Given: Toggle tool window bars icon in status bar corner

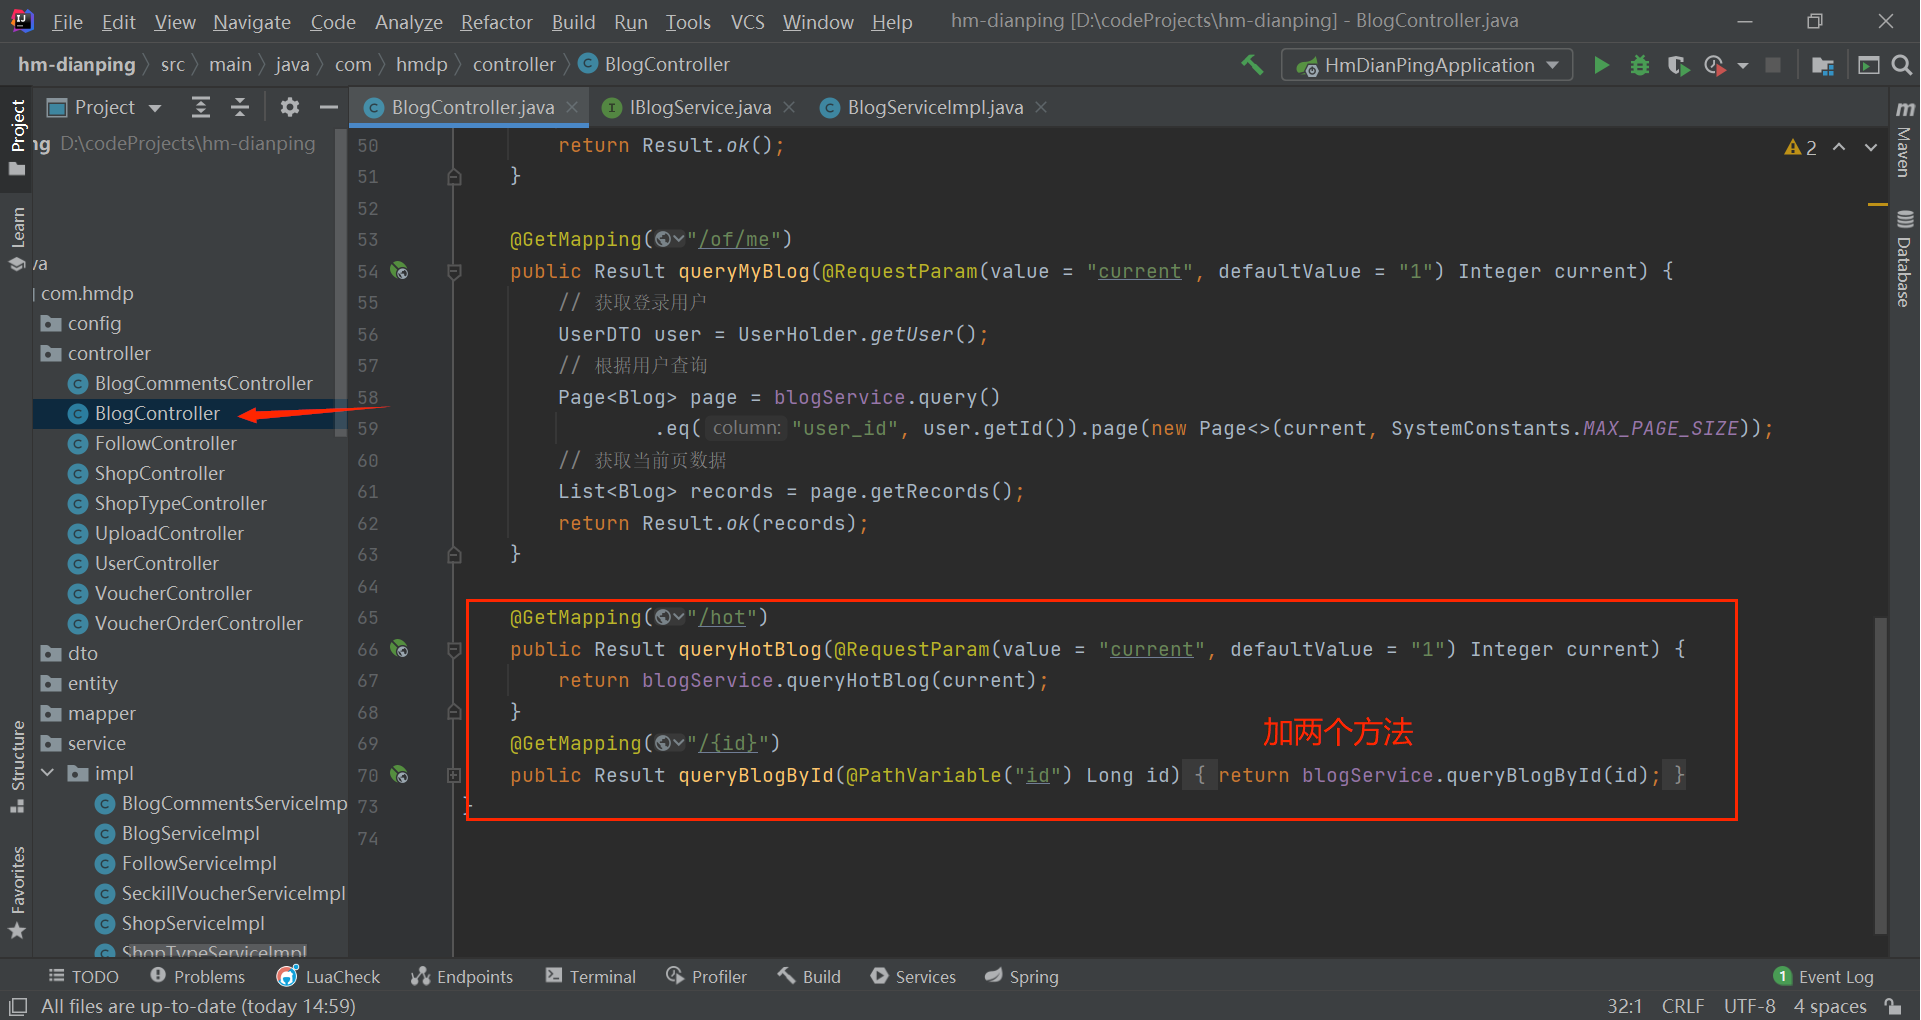Looking at the screenshot, I should click(x=18, y=1006).
